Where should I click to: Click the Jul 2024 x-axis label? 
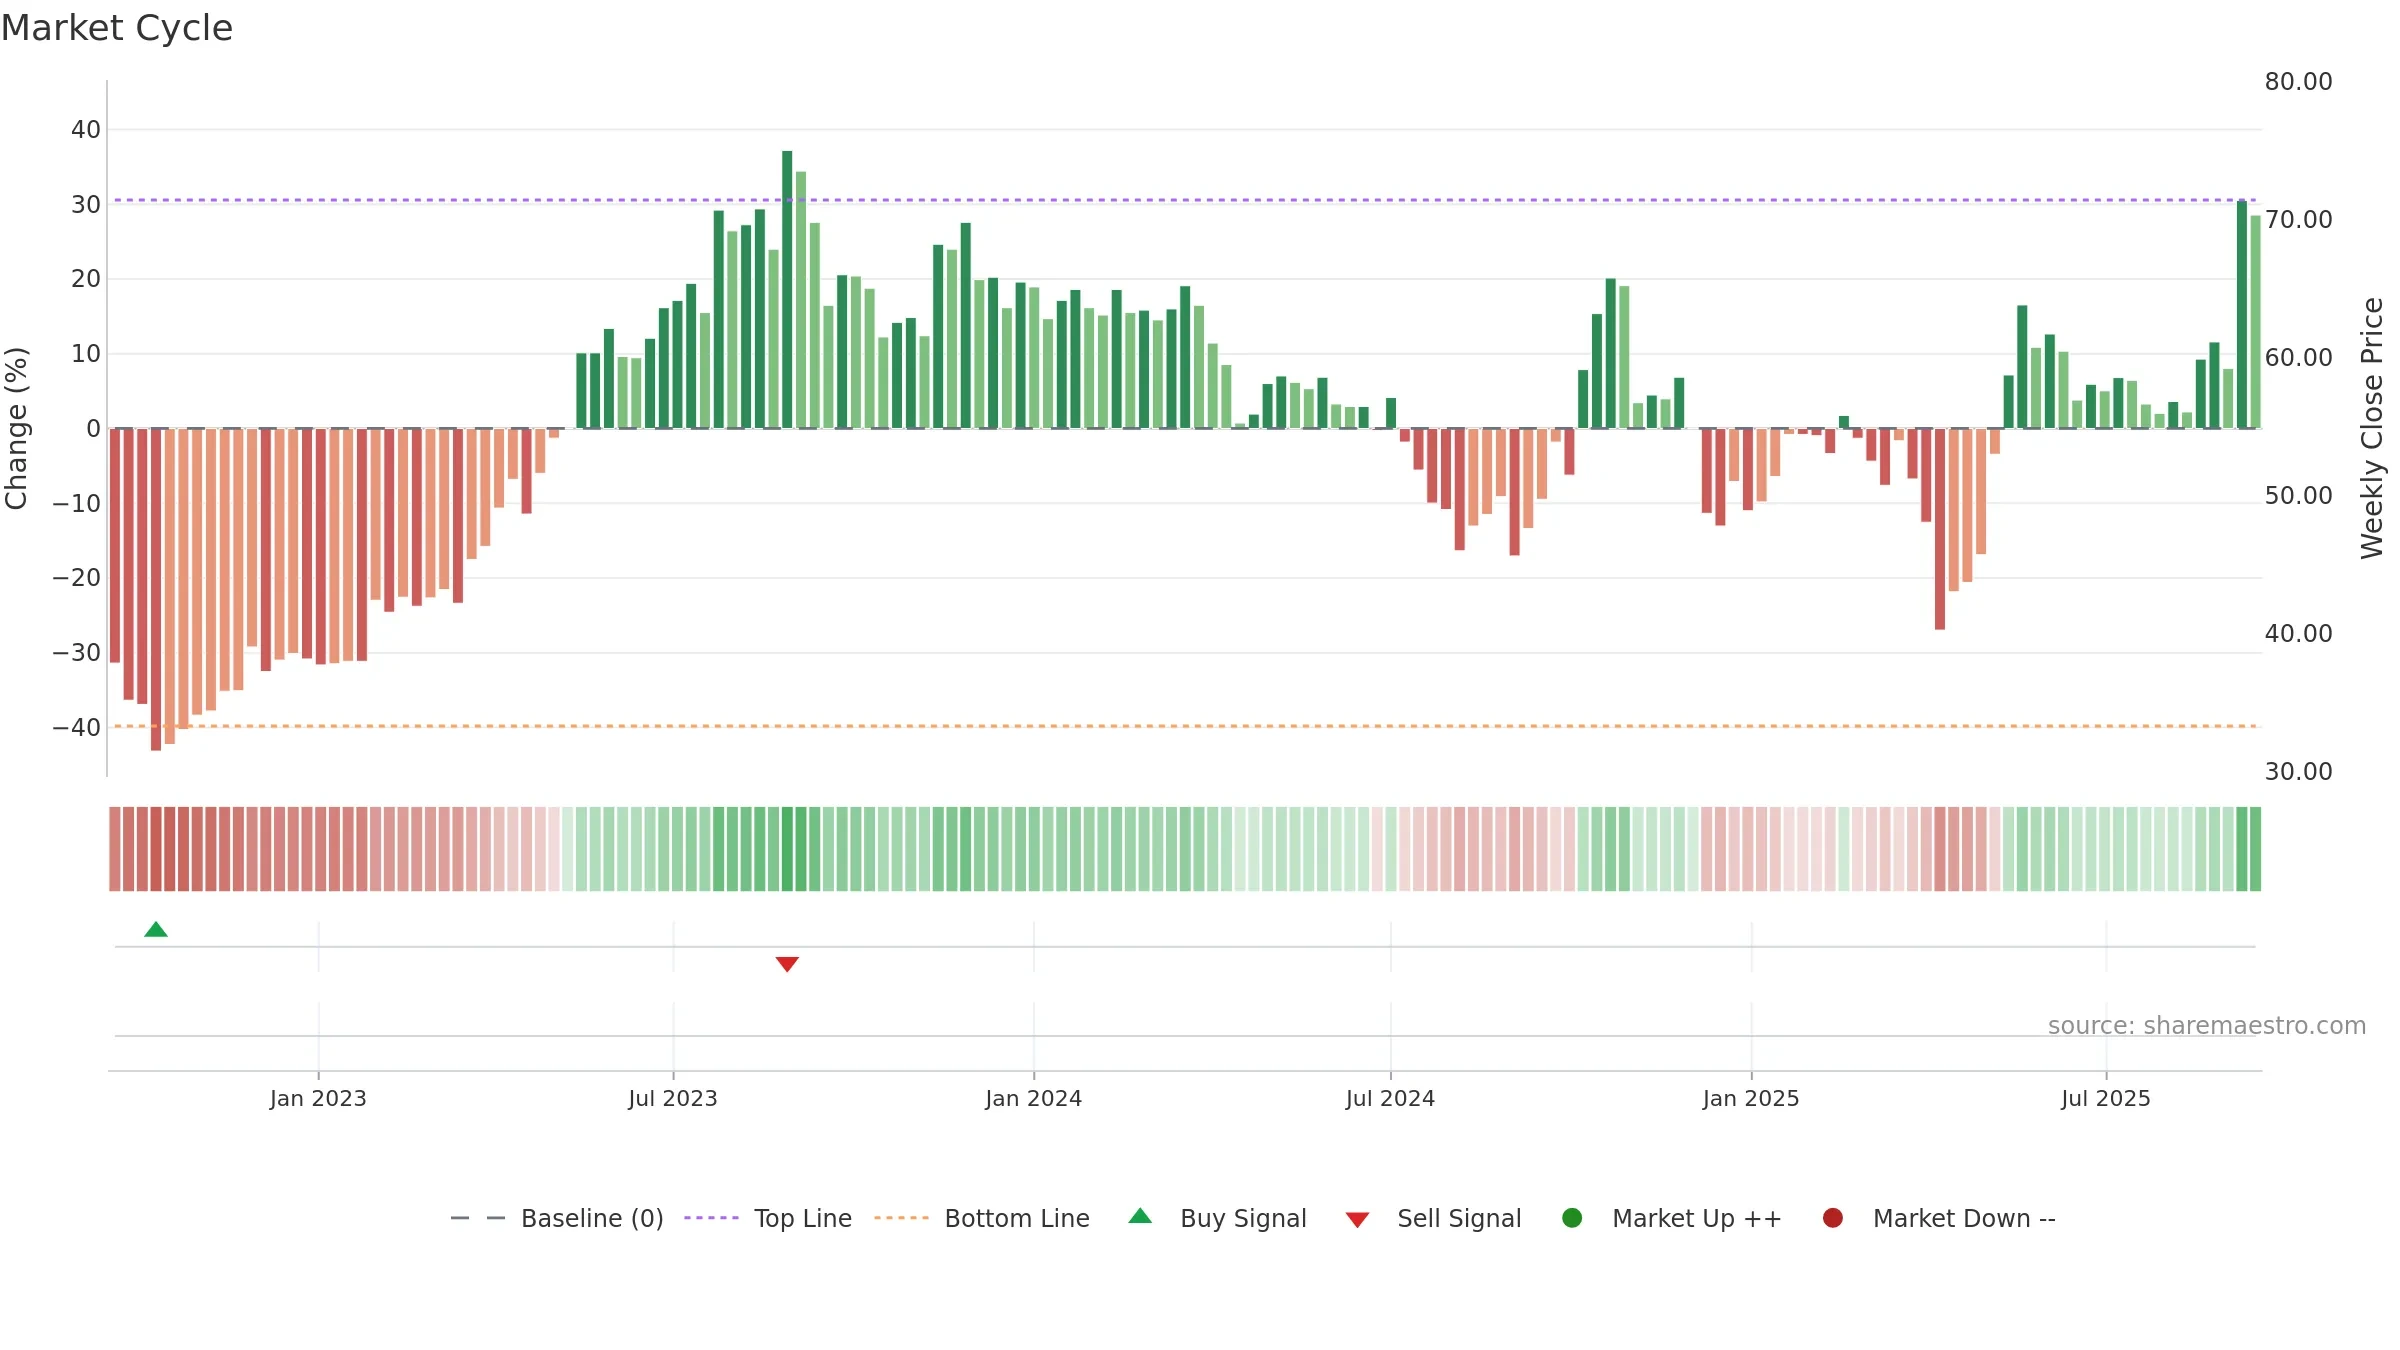(x=1390, y=1098)
